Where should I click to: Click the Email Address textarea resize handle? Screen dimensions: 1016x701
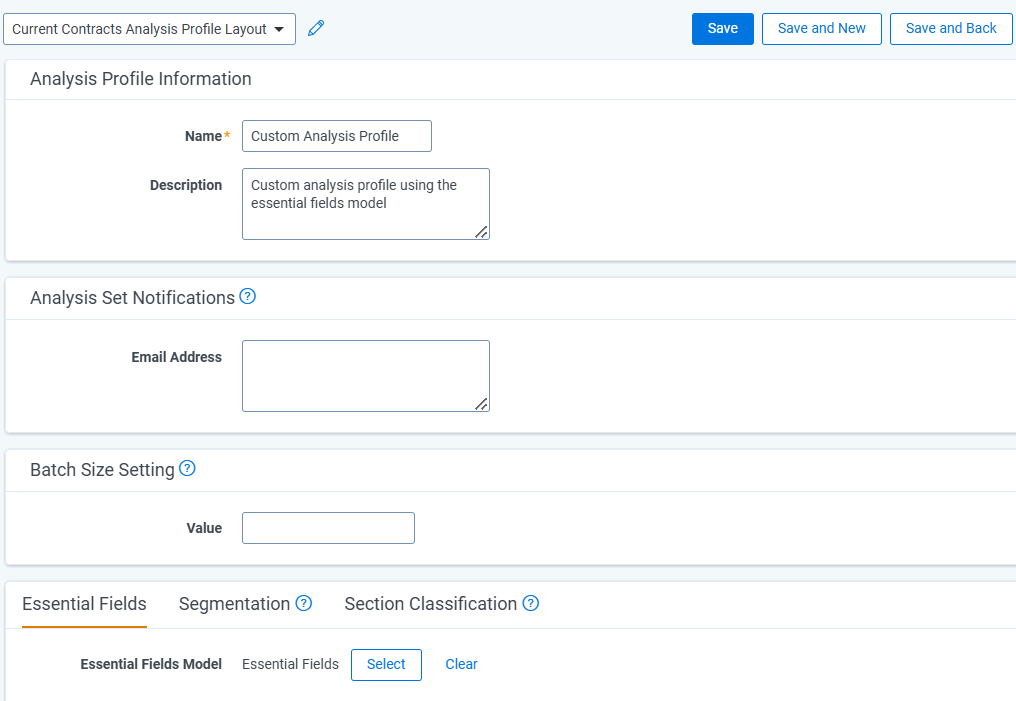pyautogui.click(x=481, y=404)
